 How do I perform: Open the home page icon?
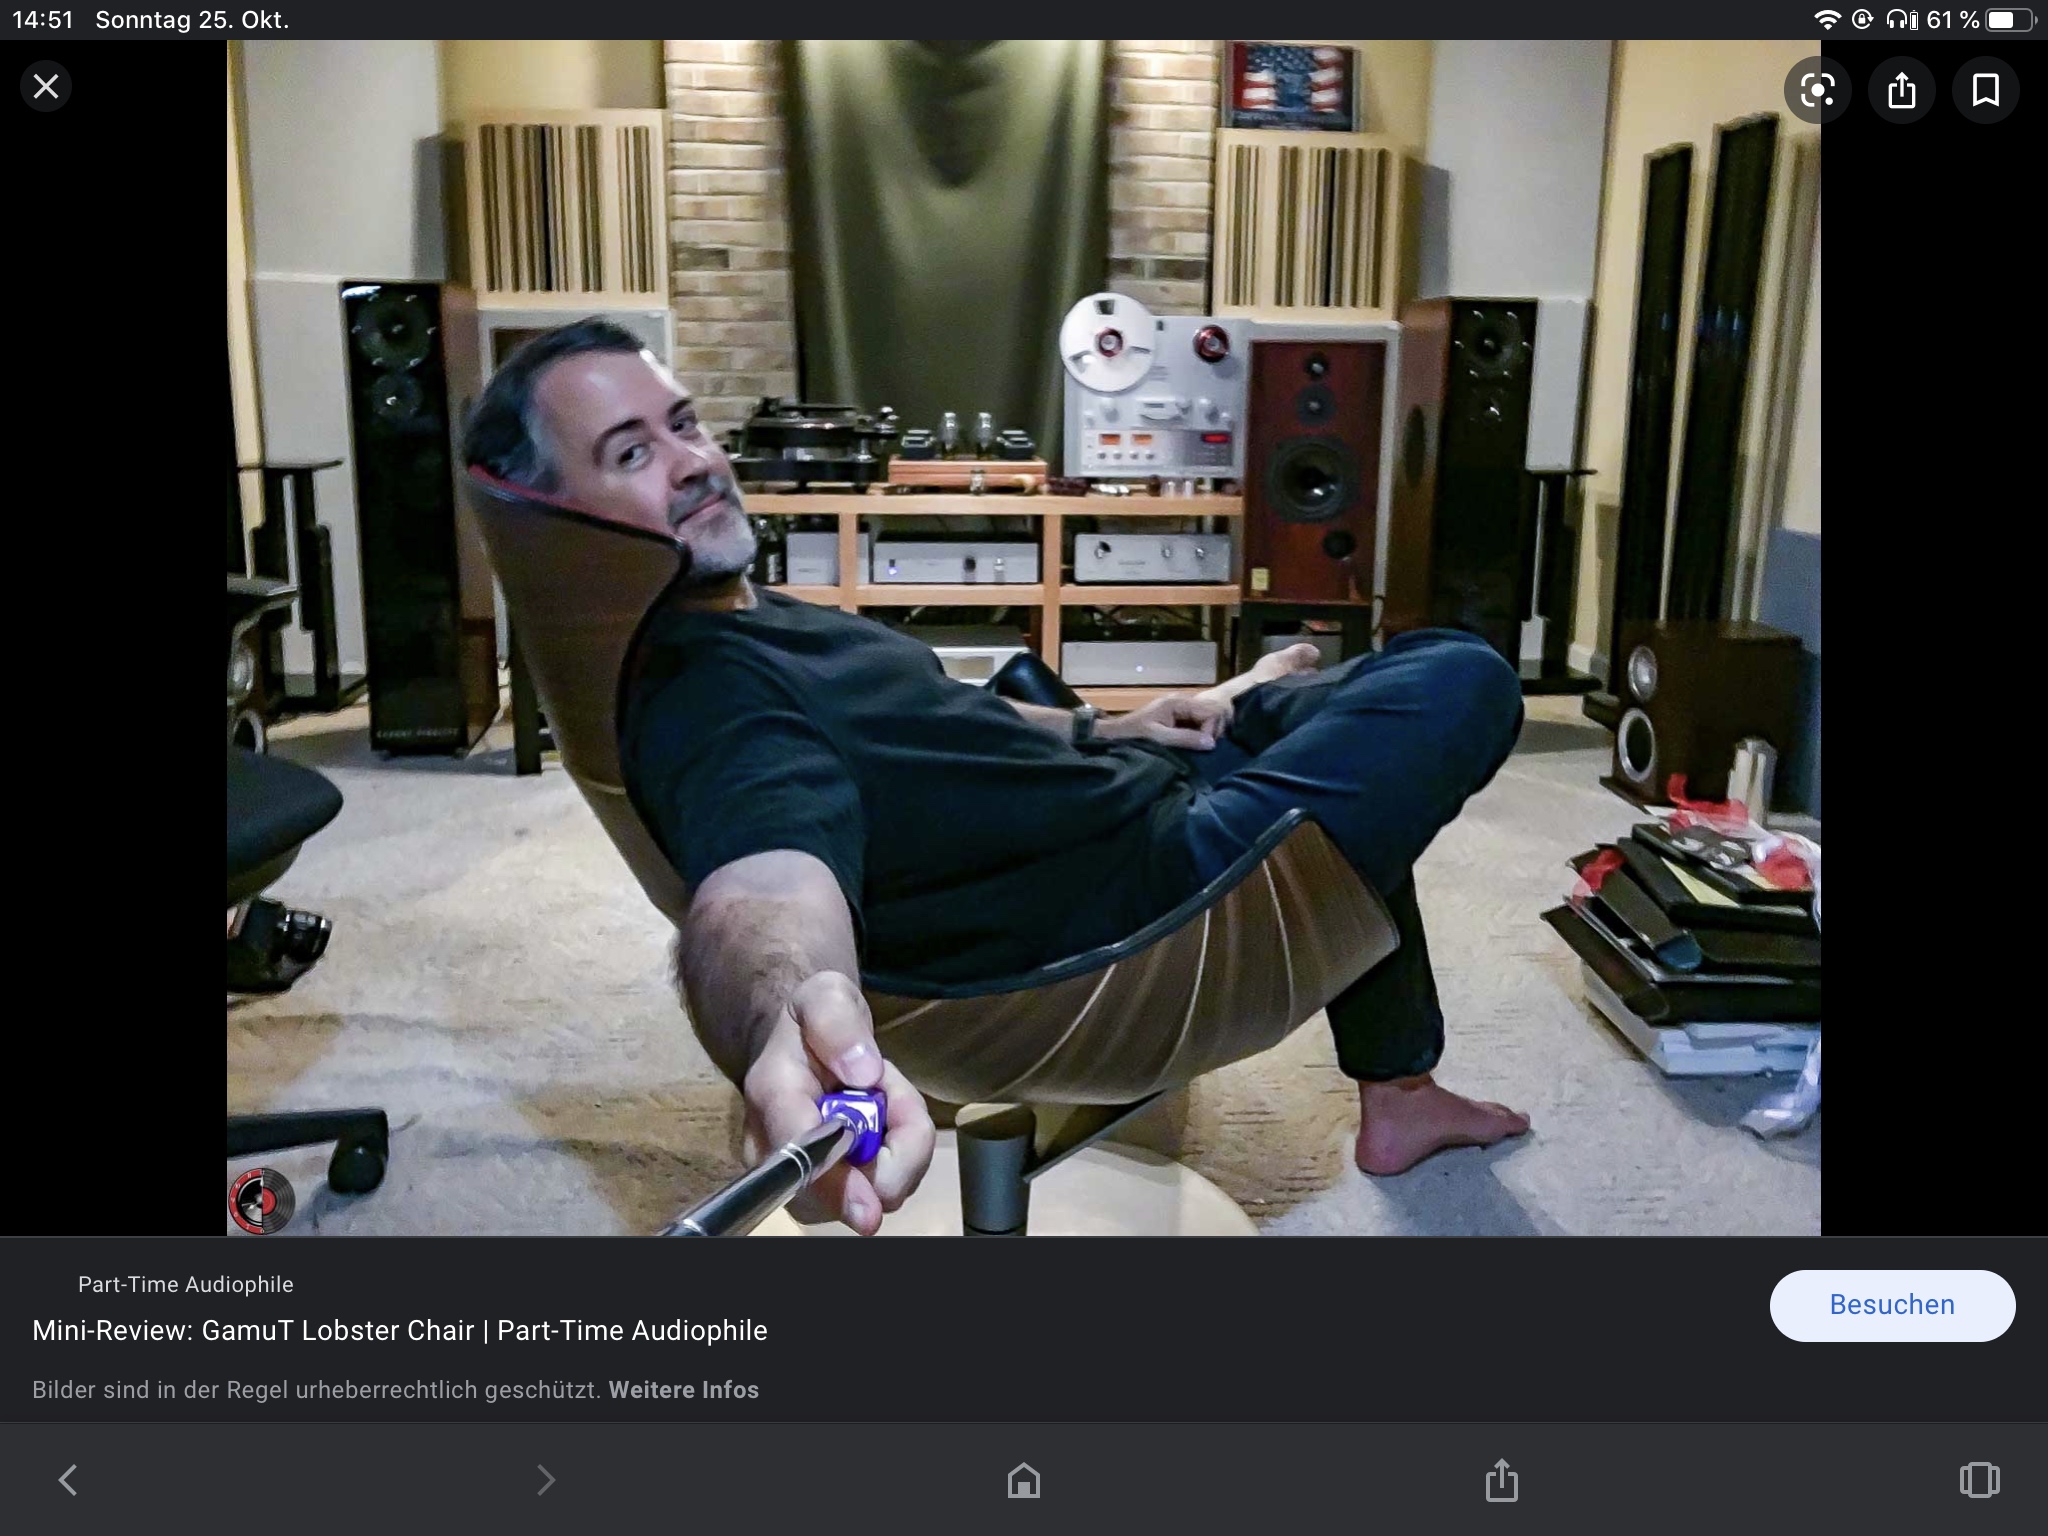[x=1024, y=1479]
